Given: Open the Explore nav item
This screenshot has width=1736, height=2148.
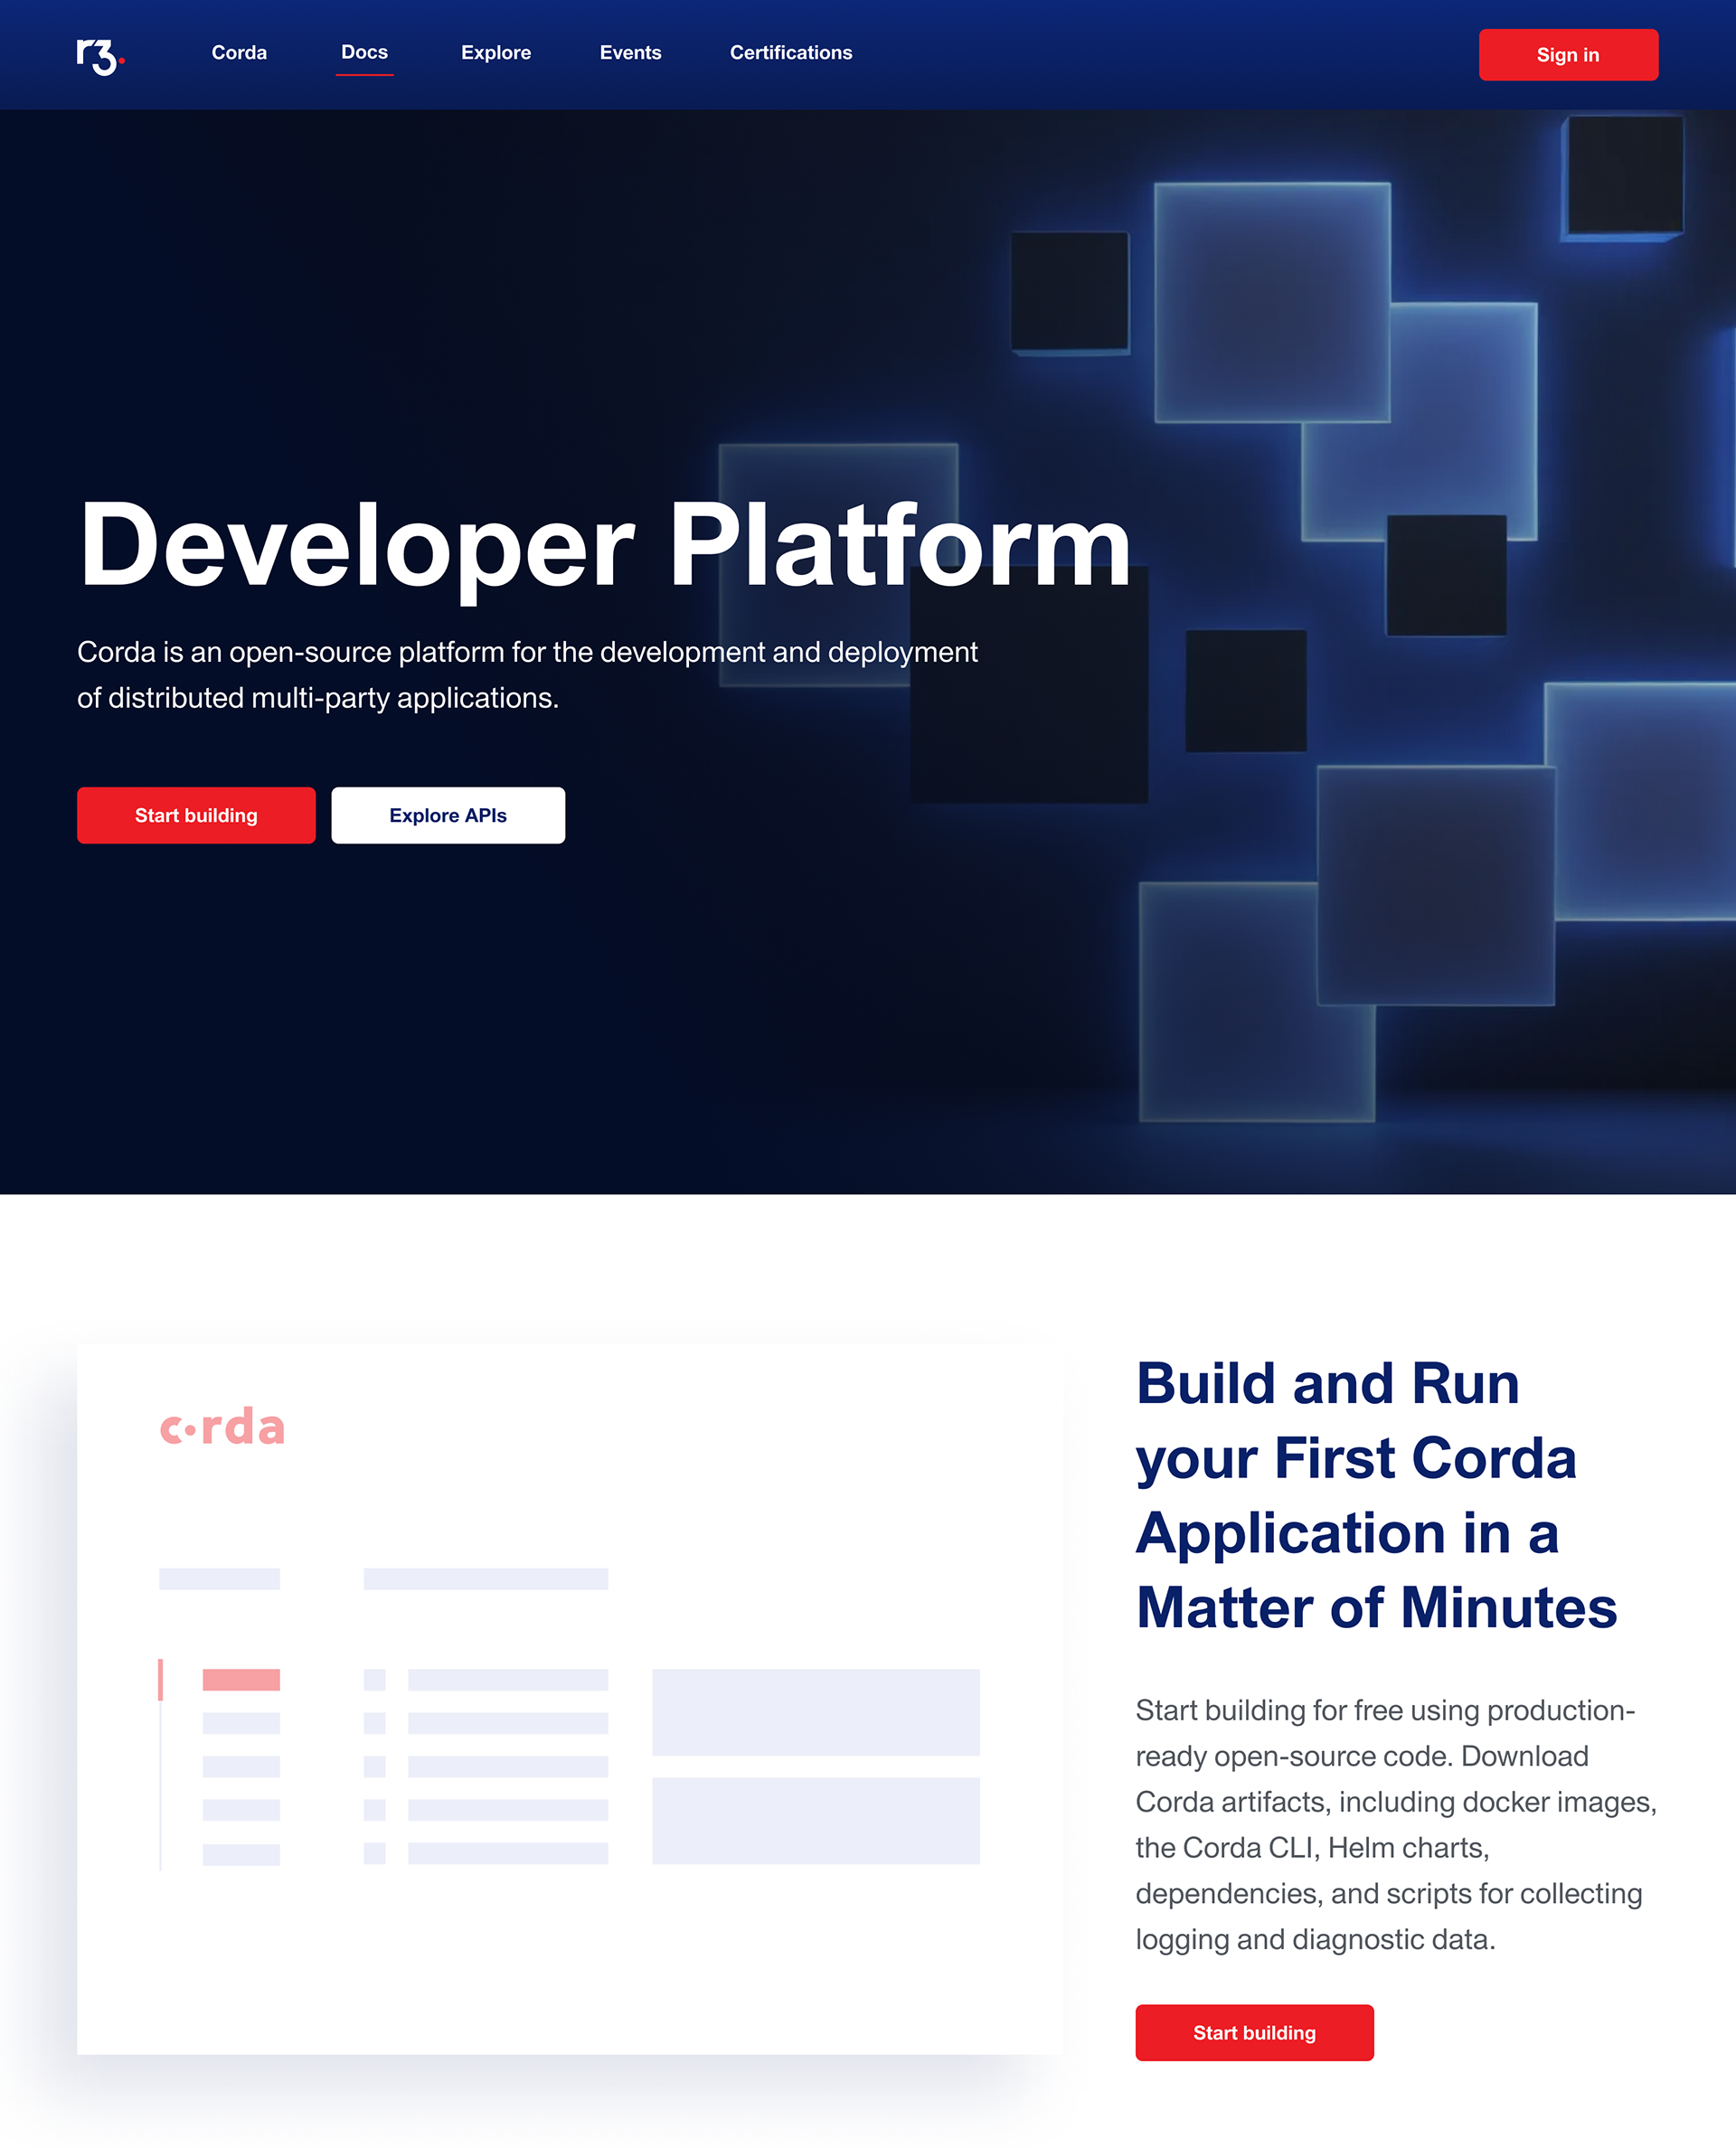Looking at the screenshot, I should pyautogui.click(x=496, y=53).
